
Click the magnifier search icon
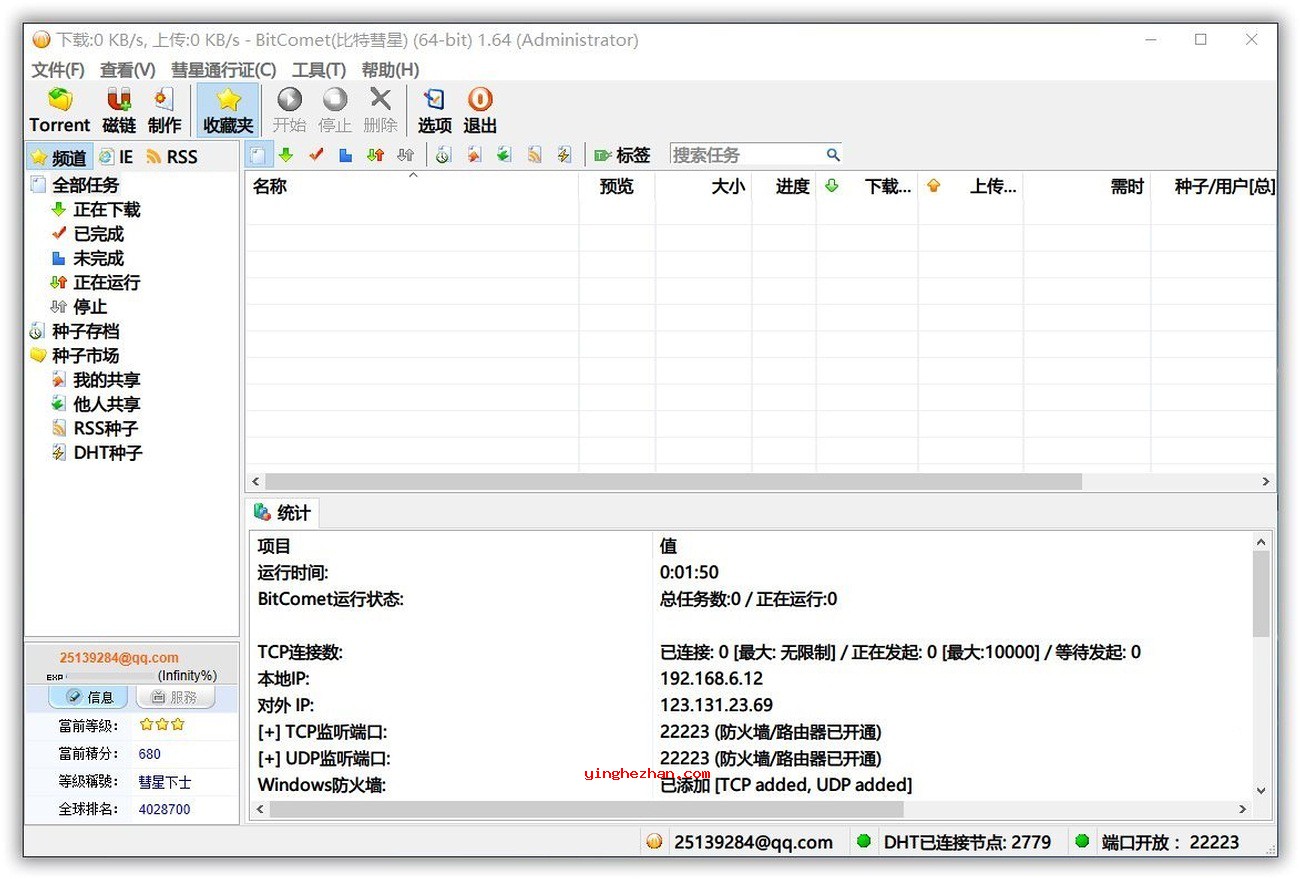pyautogui.click(x=833, y=155)
